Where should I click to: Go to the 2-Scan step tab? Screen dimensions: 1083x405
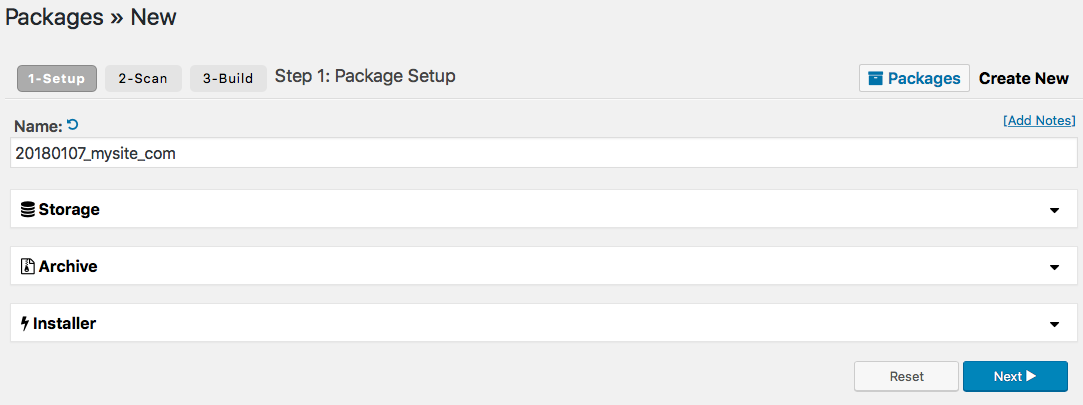(143, 78)
